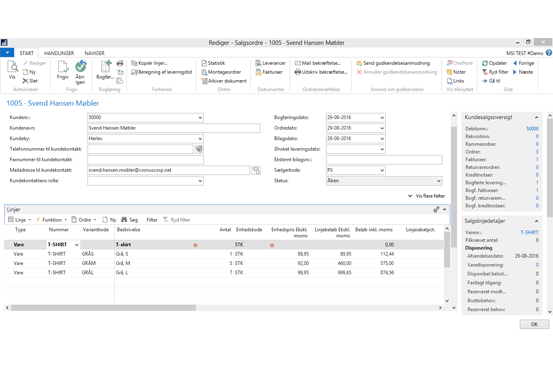Post the order with Bogfør
Viewport: 553px width, 369px height.
(105, 70)
